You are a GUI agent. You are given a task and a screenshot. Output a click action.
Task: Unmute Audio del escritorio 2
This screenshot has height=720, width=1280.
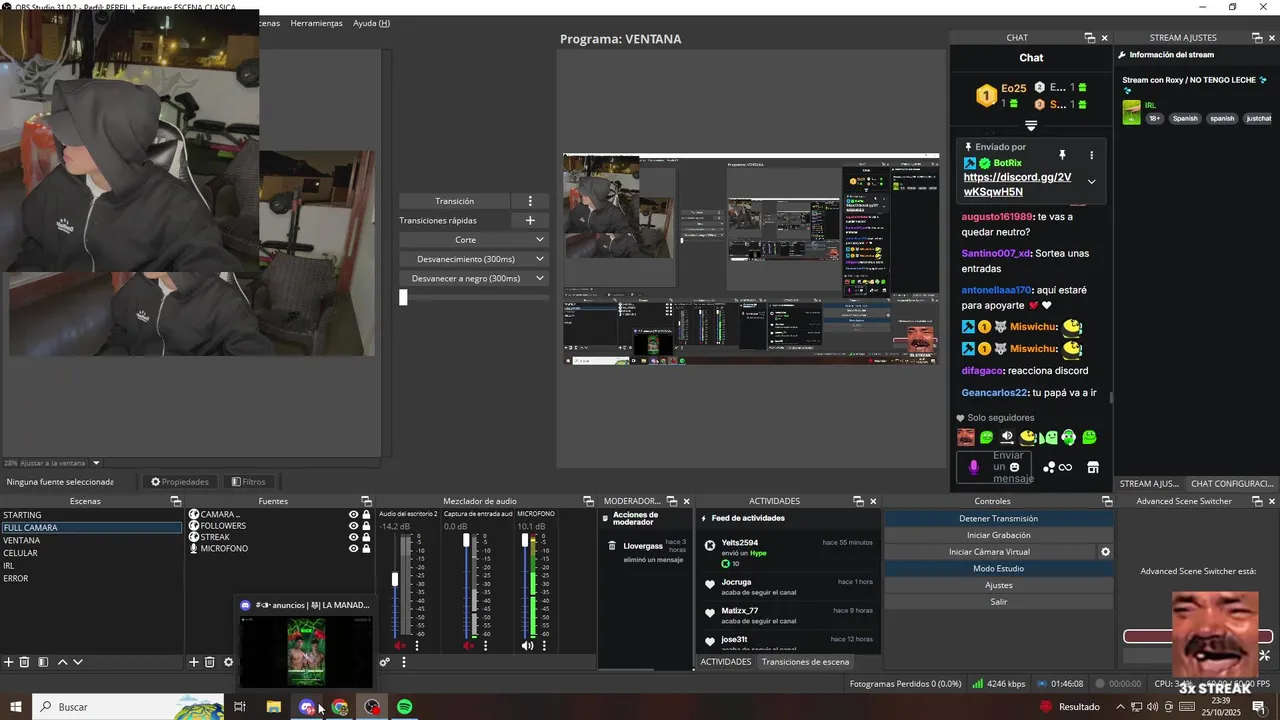click(x=401, y=646)
